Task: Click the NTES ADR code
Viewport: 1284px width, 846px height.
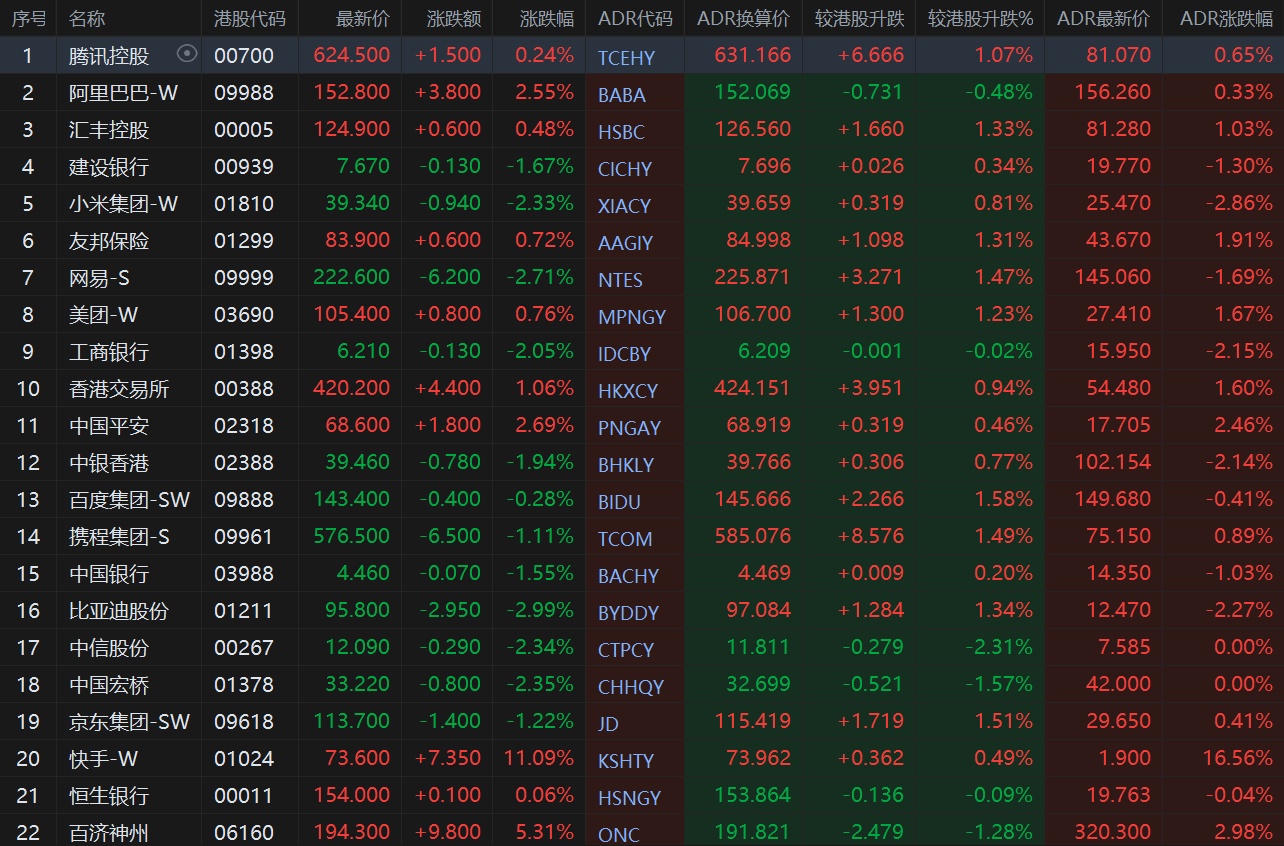Action: [620, 280]
